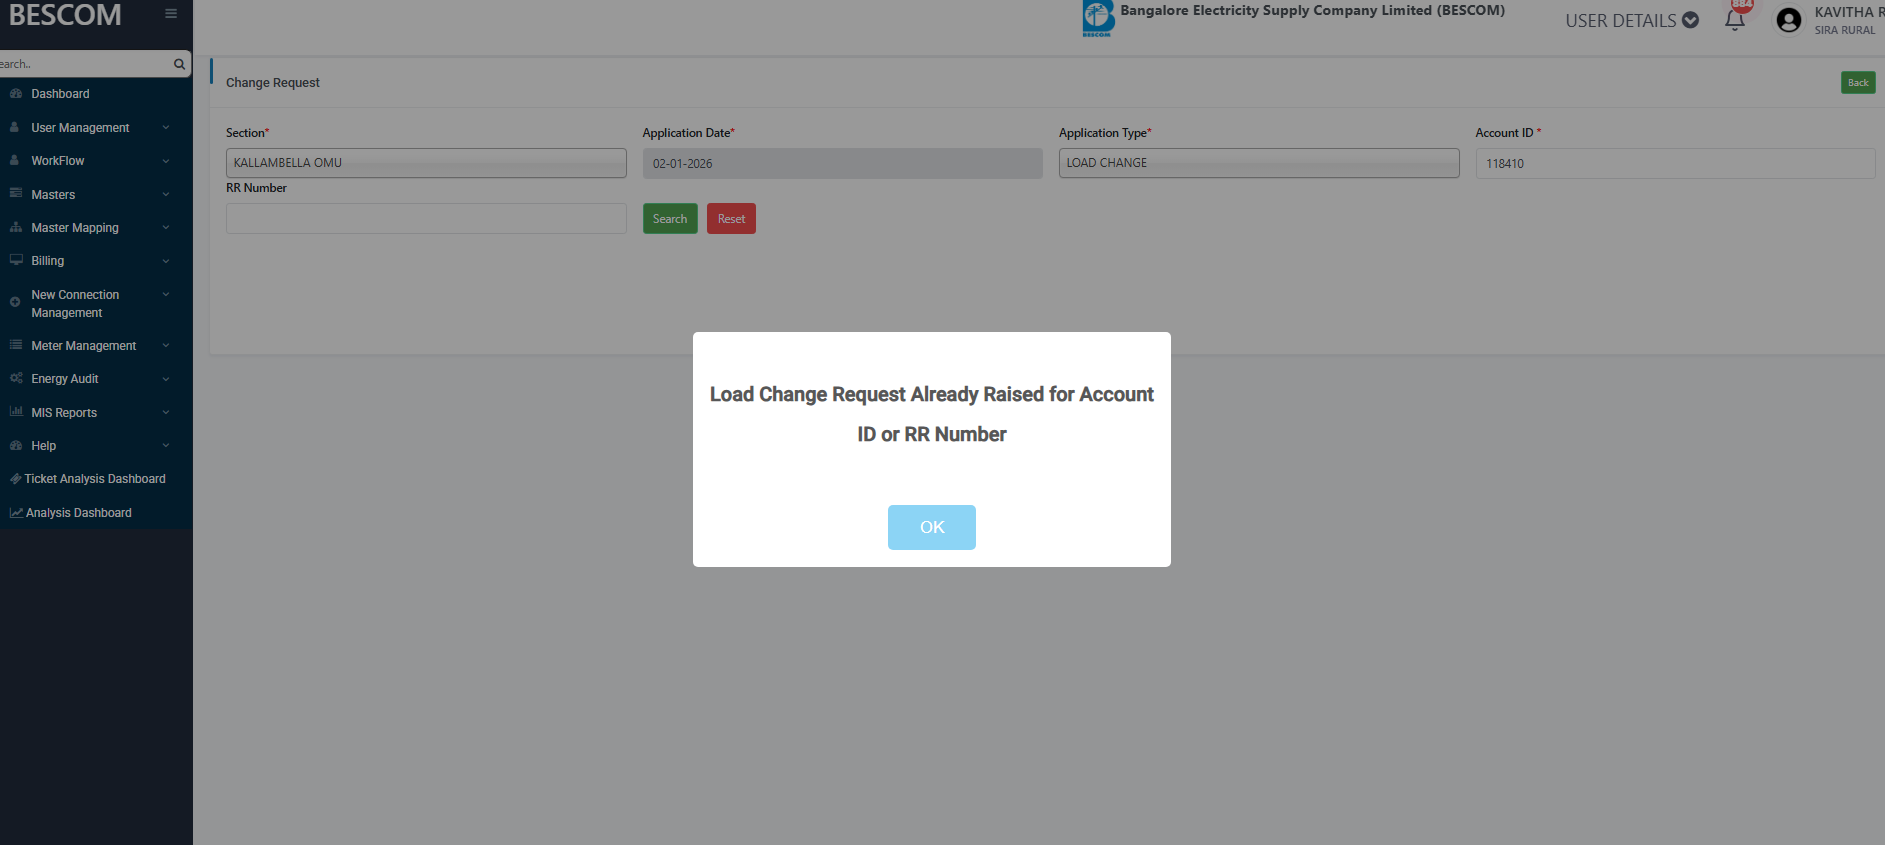Click the Ticket Analysis Dashboard icon

pos(16,479)
